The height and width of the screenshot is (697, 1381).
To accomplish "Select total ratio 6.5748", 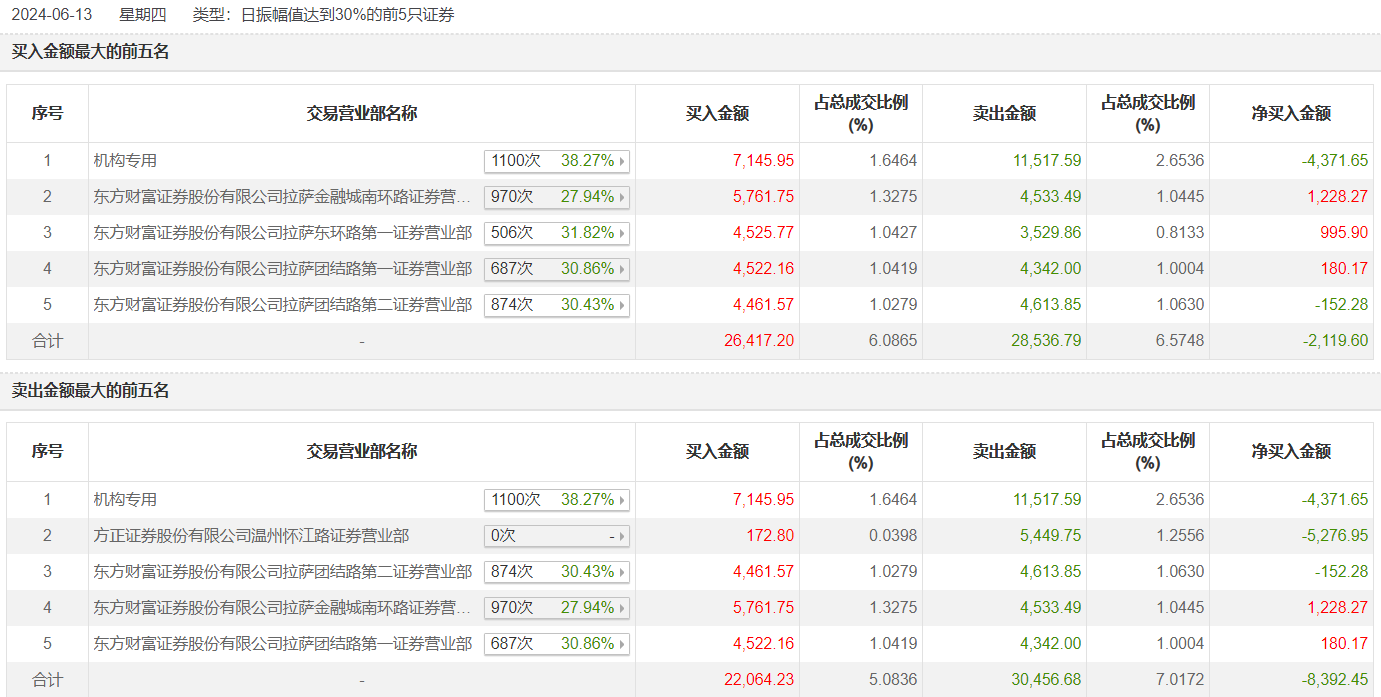I will click(1180, 341).
